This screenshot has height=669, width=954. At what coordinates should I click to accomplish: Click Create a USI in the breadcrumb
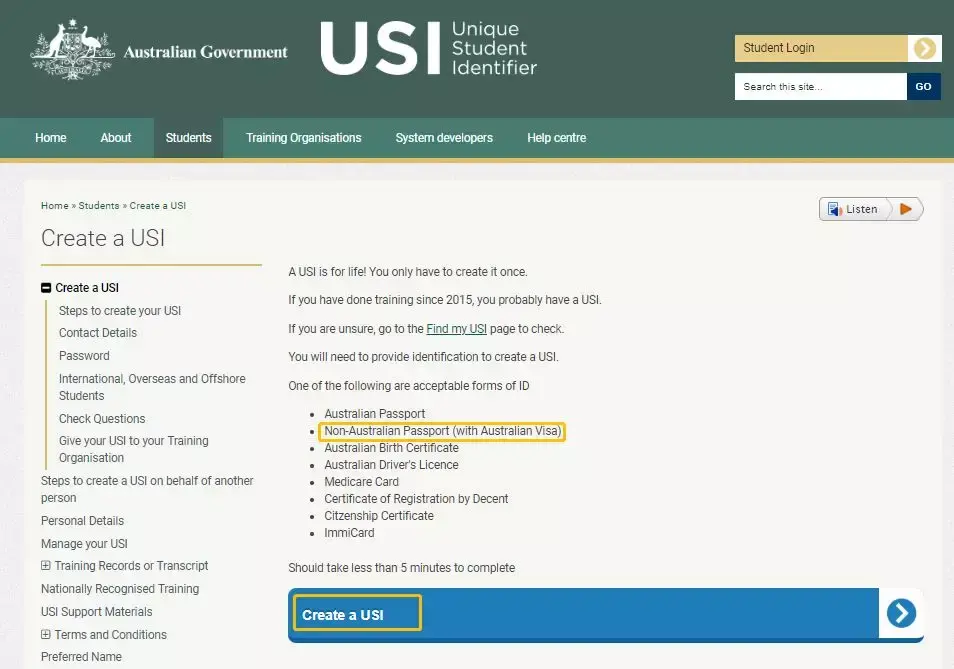pos(158,206)
